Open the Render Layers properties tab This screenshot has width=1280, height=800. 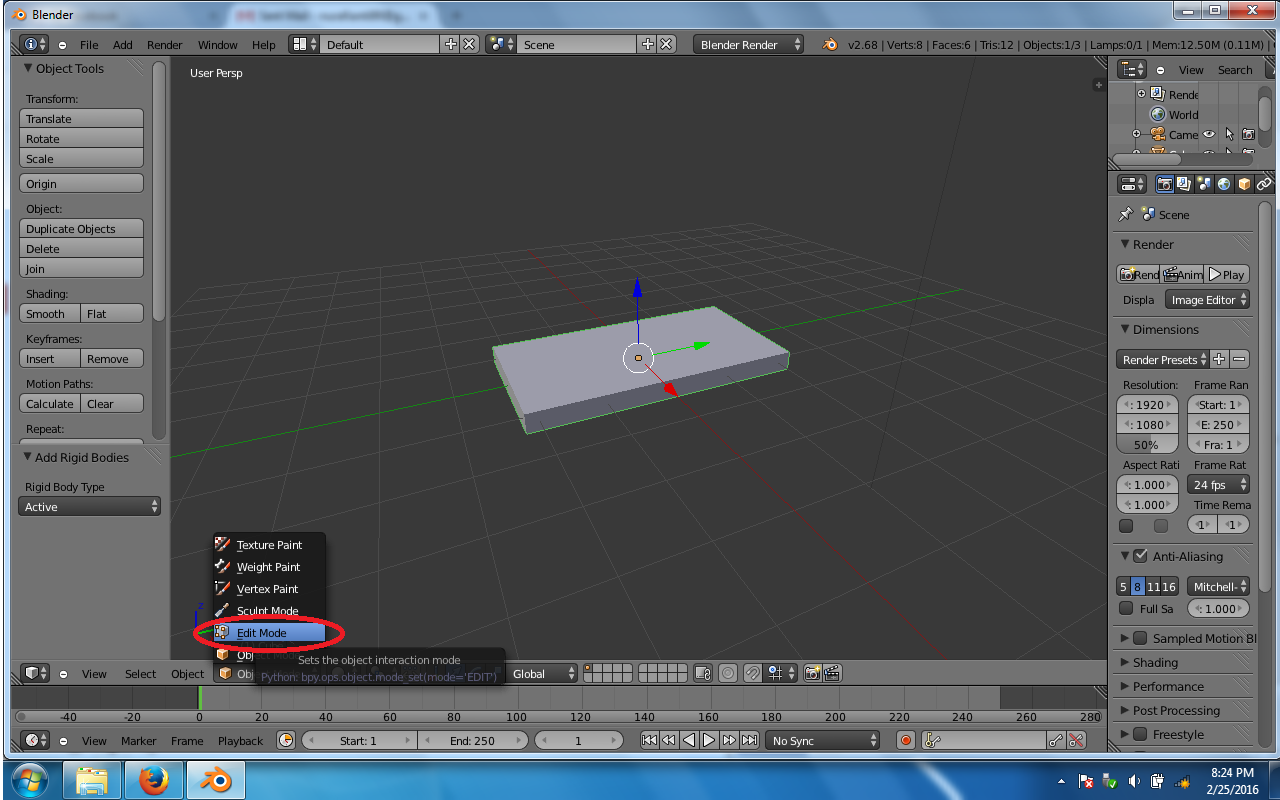1184,184
